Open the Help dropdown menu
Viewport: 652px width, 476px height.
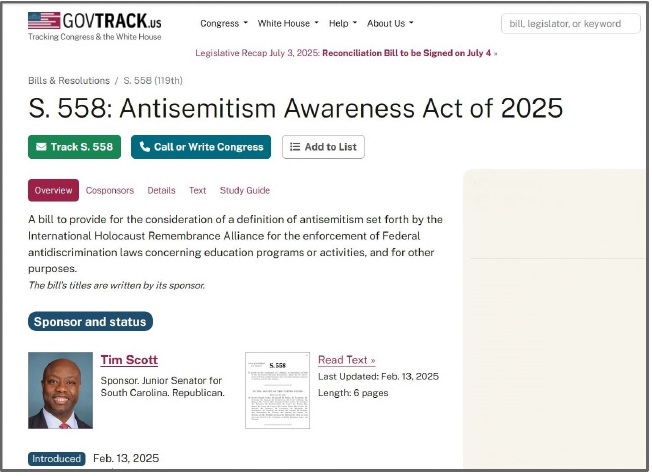click(343, 23)
